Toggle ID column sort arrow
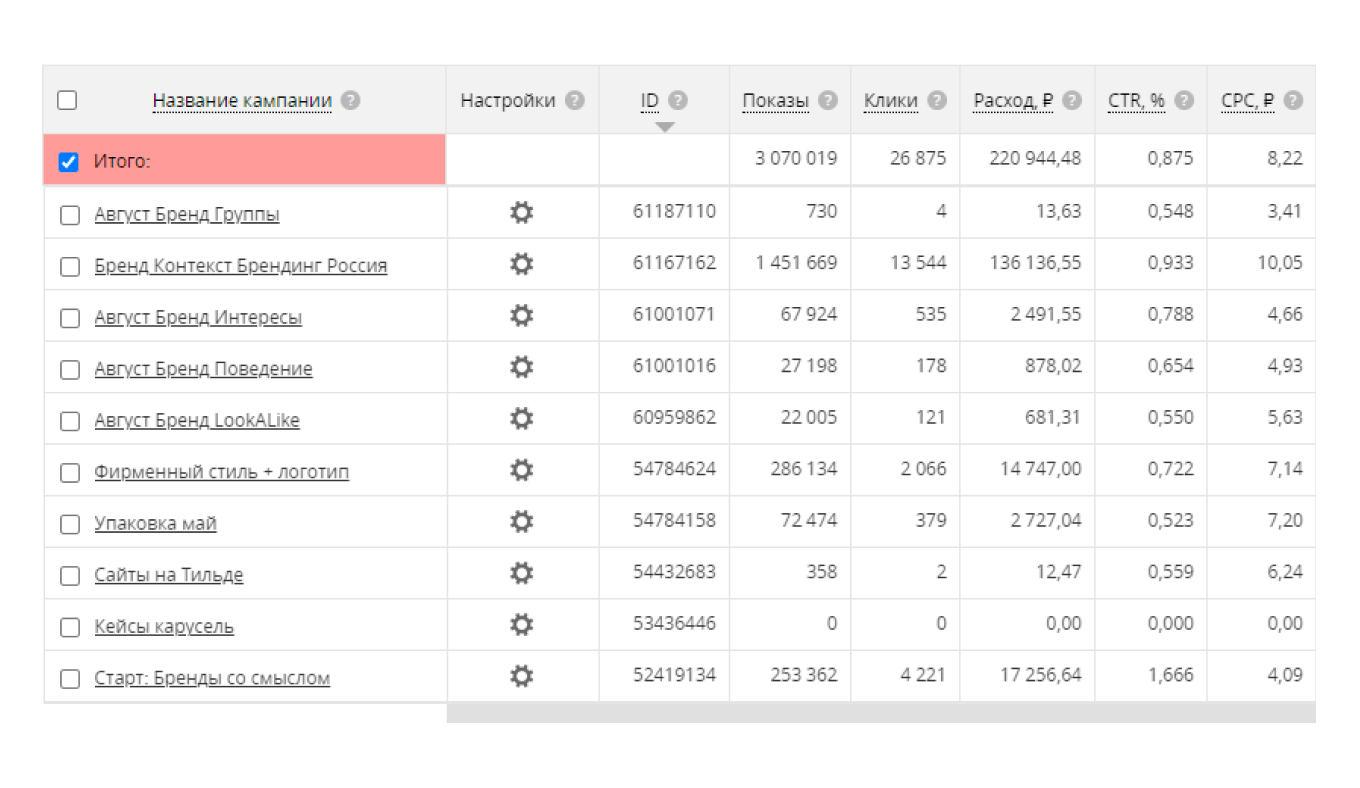The image size is (1360, 788). pyautogui.click(x=665, y=126)
